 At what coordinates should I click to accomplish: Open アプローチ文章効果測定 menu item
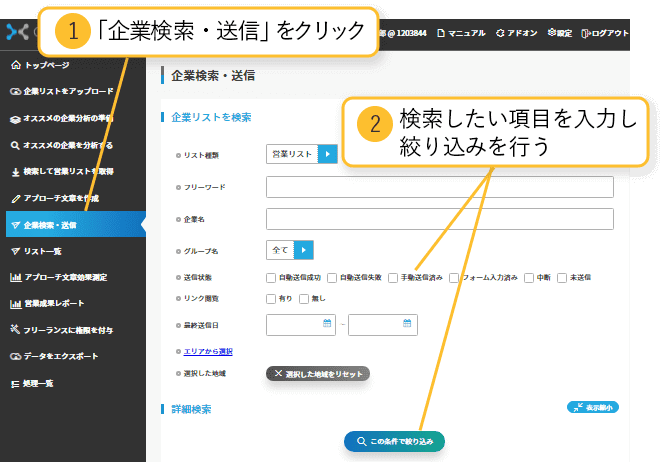tap(66, 278)
